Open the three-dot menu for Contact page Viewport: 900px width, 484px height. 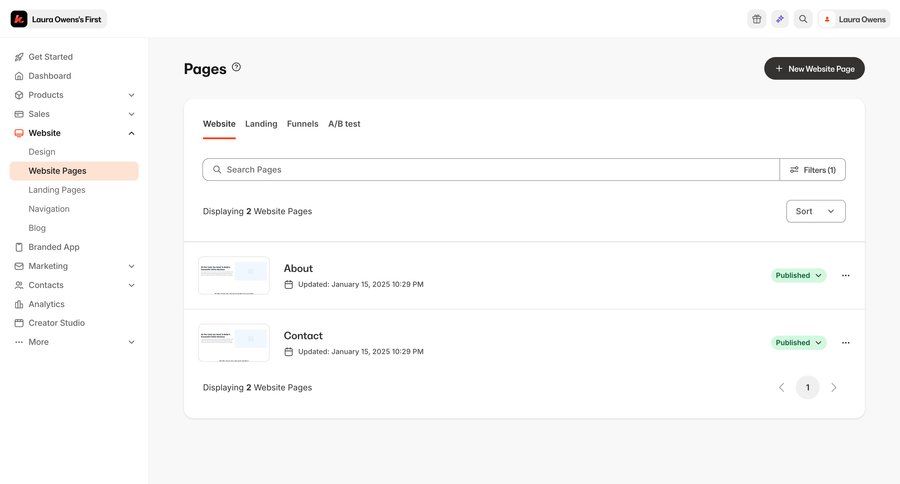pos(845,343)
